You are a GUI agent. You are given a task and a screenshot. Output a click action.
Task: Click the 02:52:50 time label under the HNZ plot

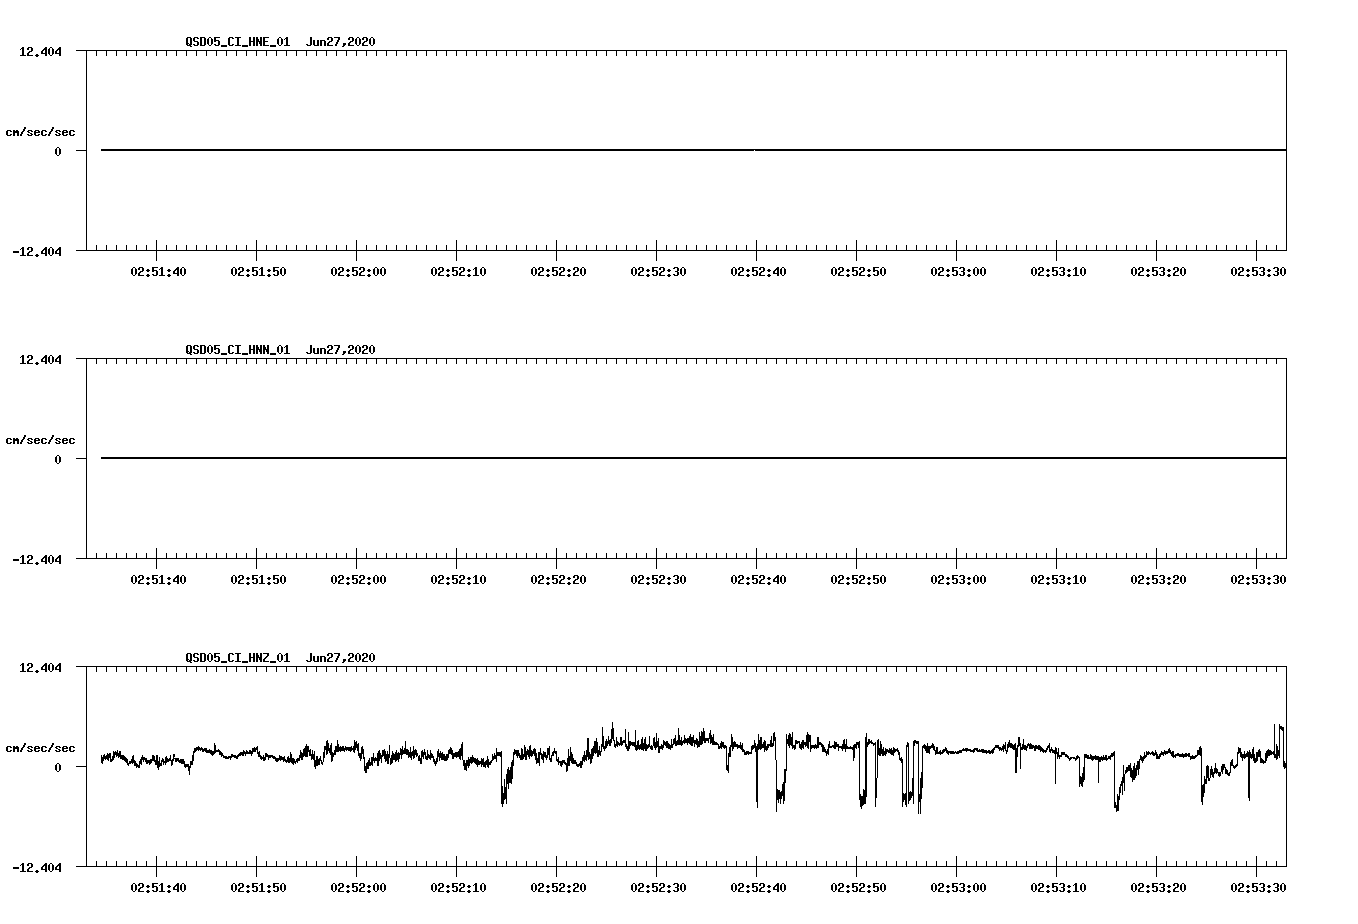[x=858, y=888]
